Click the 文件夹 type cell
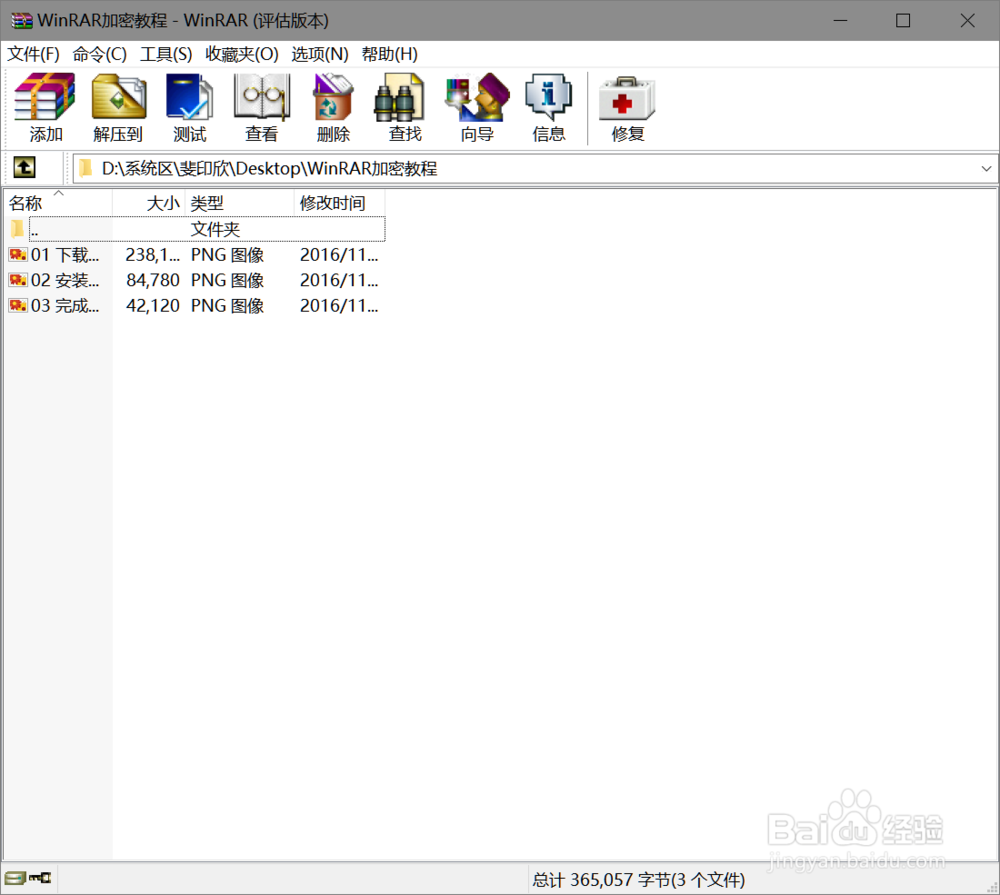 coord(216,229)
